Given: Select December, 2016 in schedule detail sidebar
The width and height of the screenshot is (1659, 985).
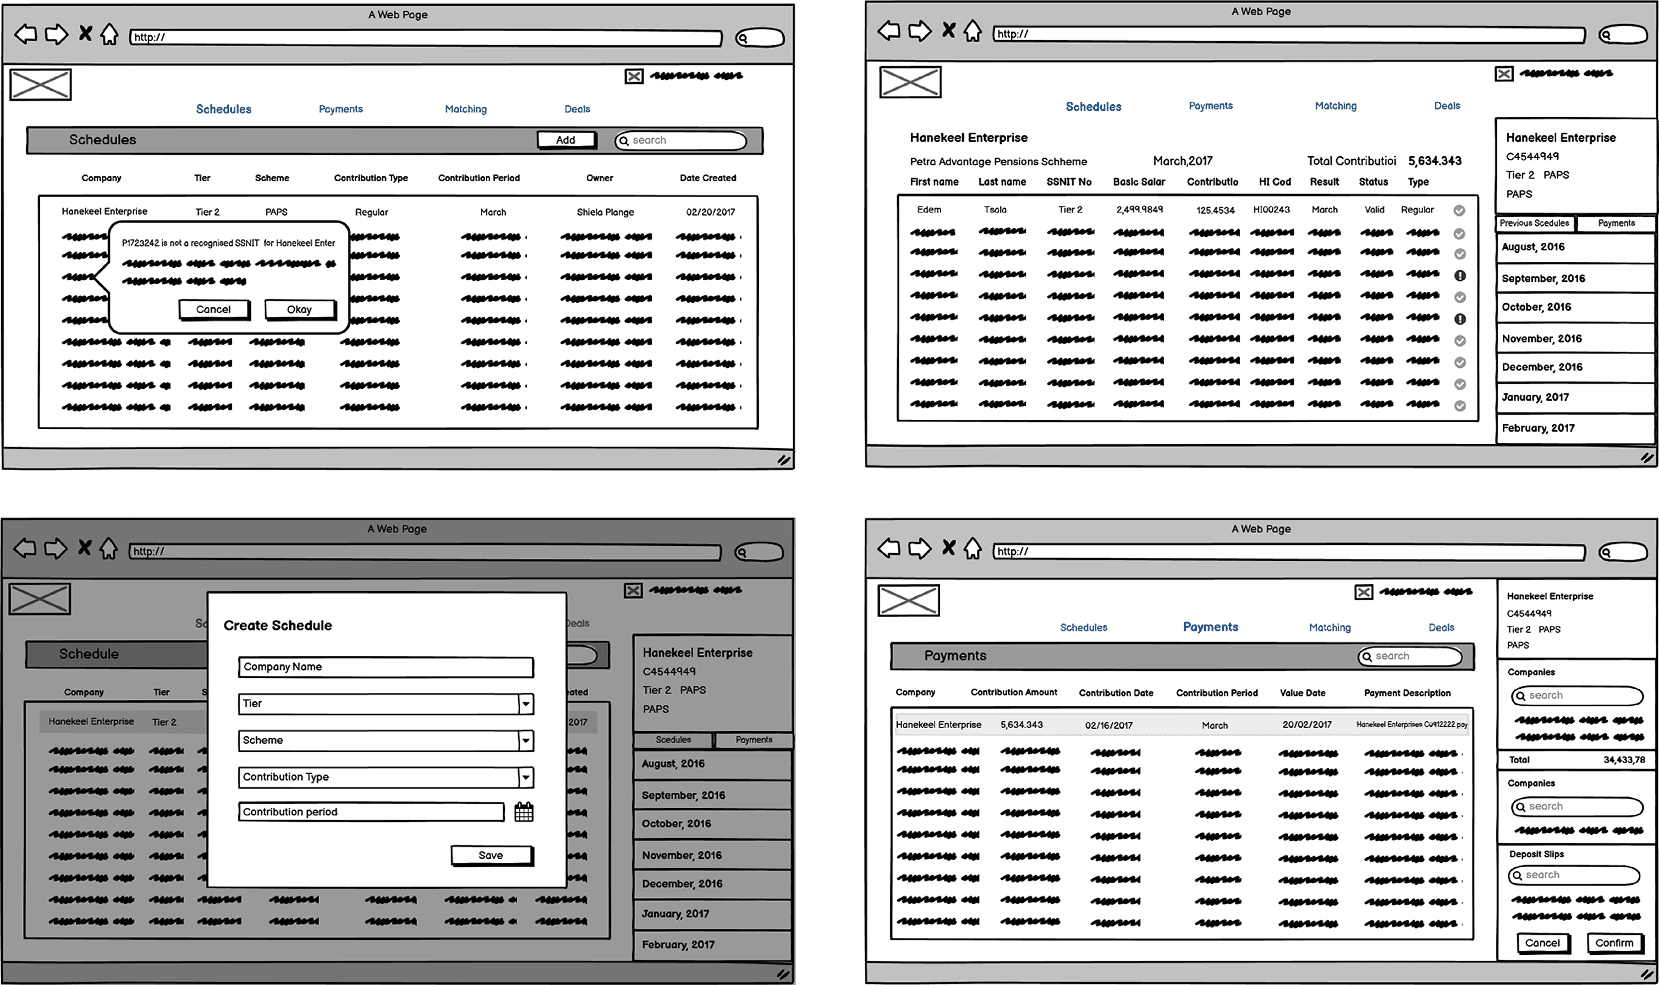Looking at the screenshot, I should 1575,367.
